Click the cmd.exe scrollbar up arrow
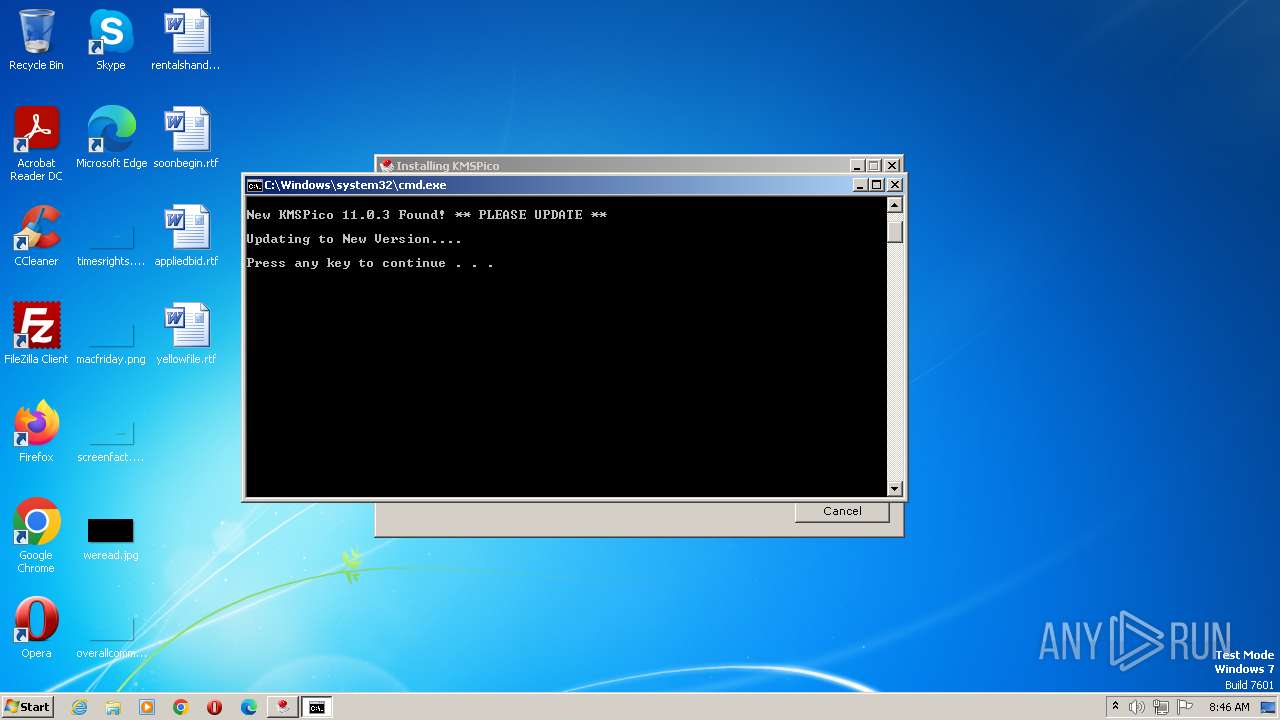 click(x=895, y=205)
